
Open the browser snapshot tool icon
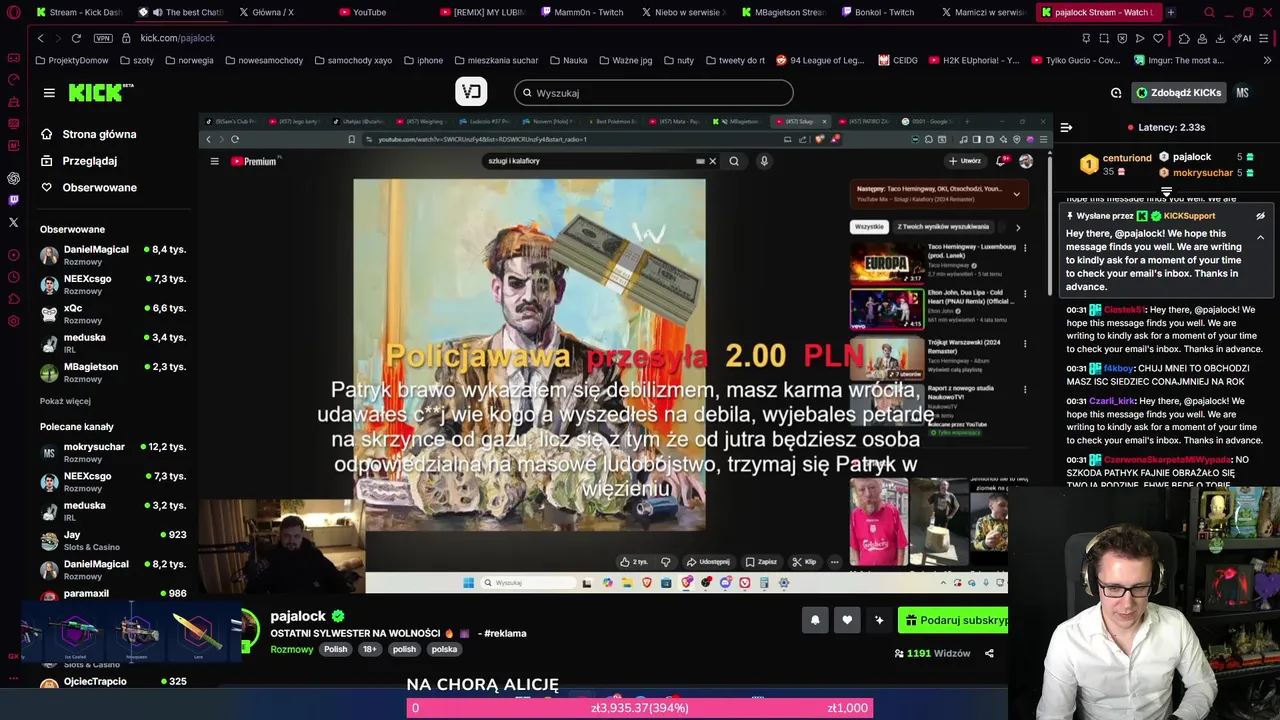[x=1104, y=38]
